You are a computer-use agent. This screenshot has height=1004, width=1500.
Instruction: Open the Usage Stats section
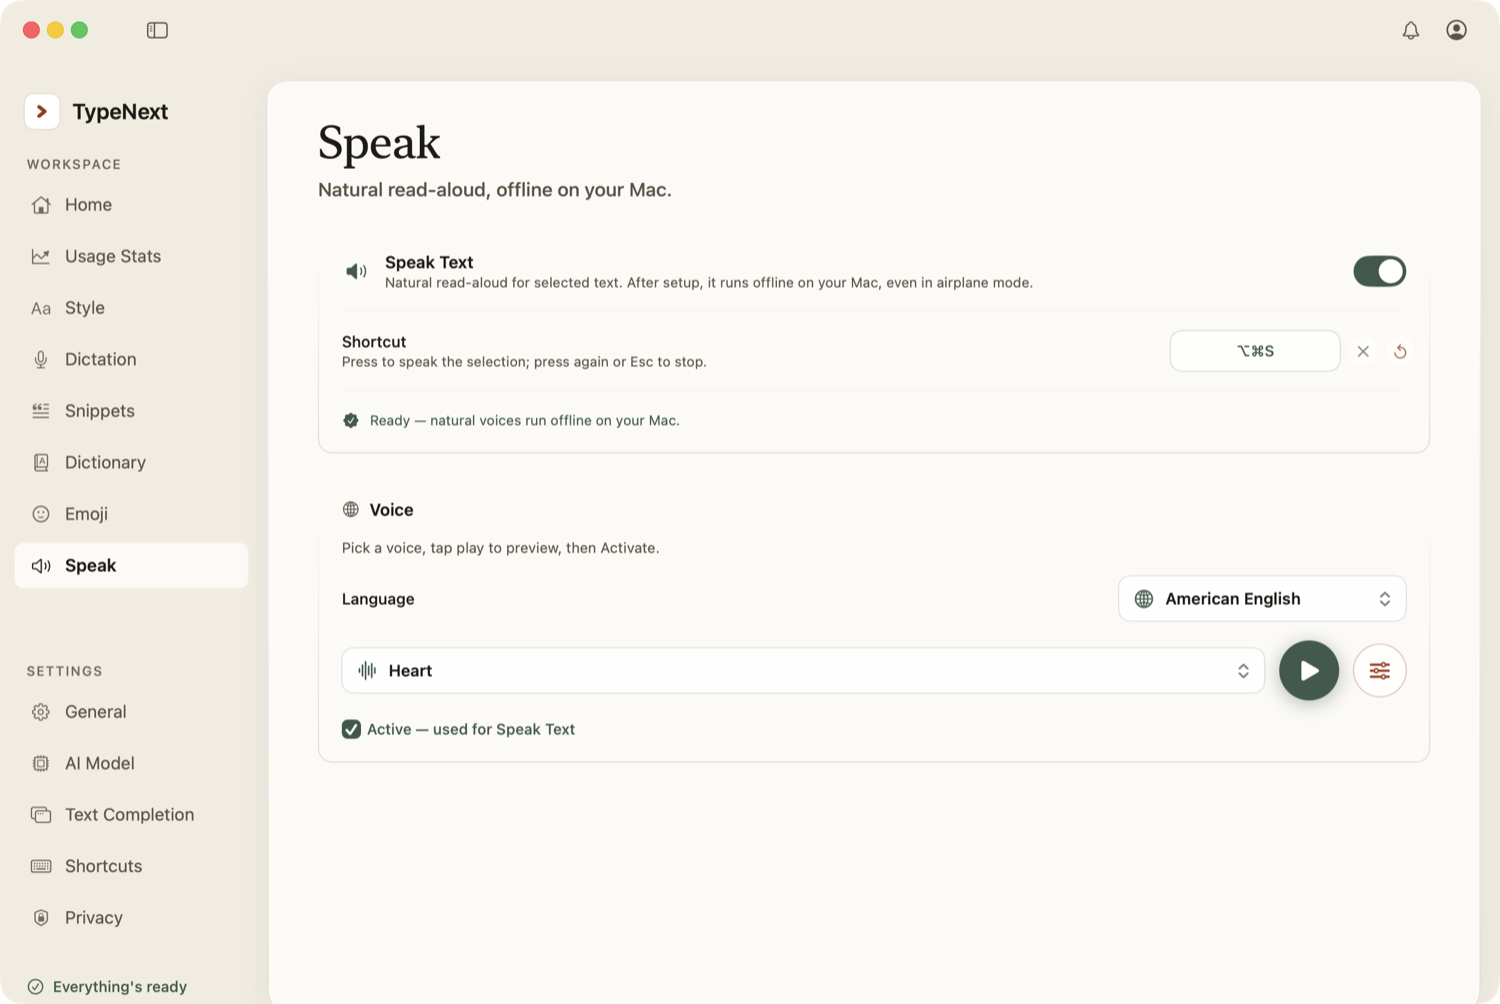(131, 257)
